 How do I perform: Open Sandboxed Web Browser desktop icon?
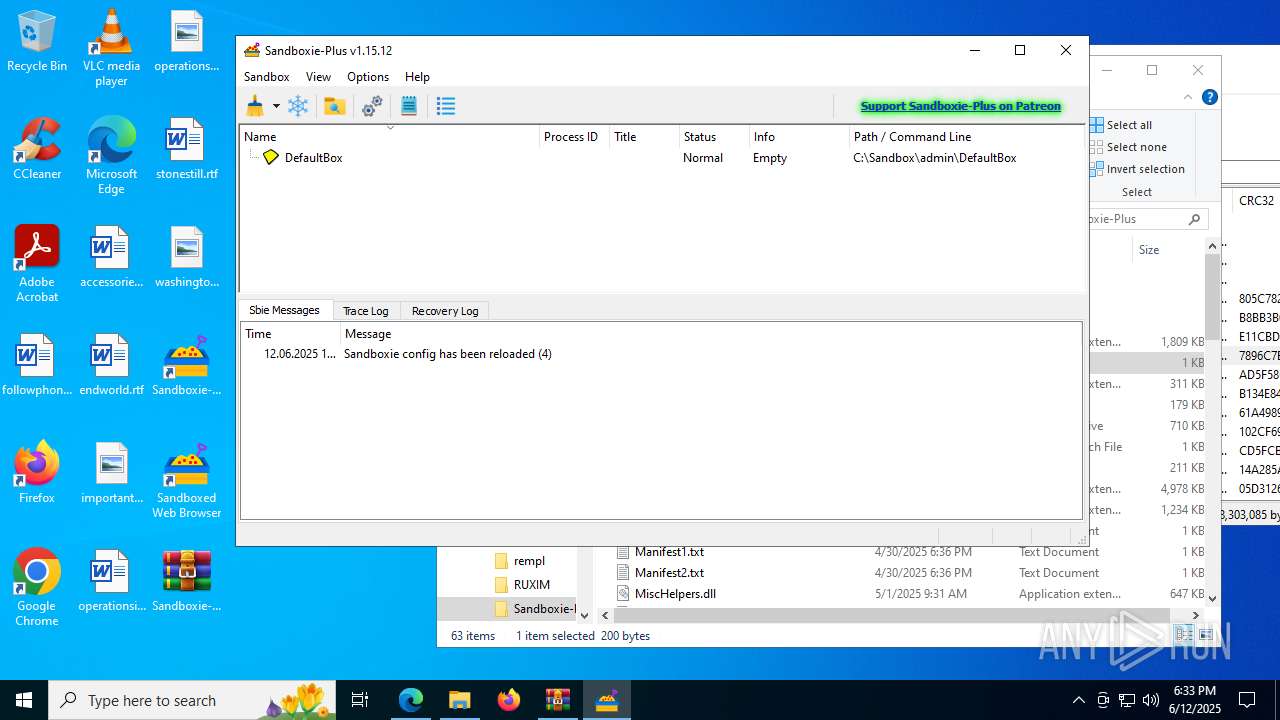pyautogui.click(x=186, y=481)
